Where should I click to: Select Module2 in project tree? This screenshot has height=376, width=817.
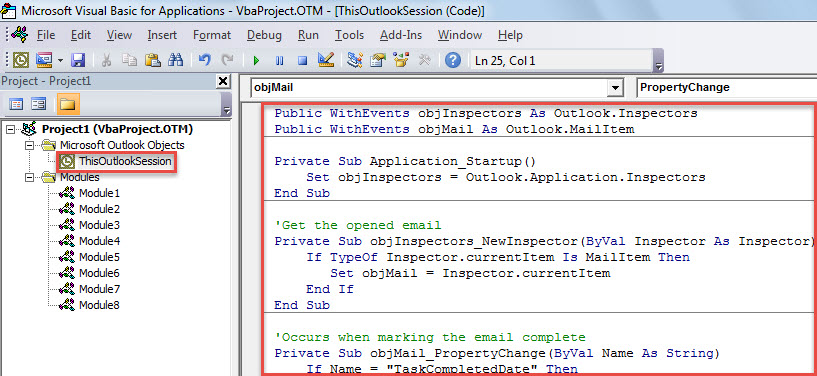tap(99, 209)
